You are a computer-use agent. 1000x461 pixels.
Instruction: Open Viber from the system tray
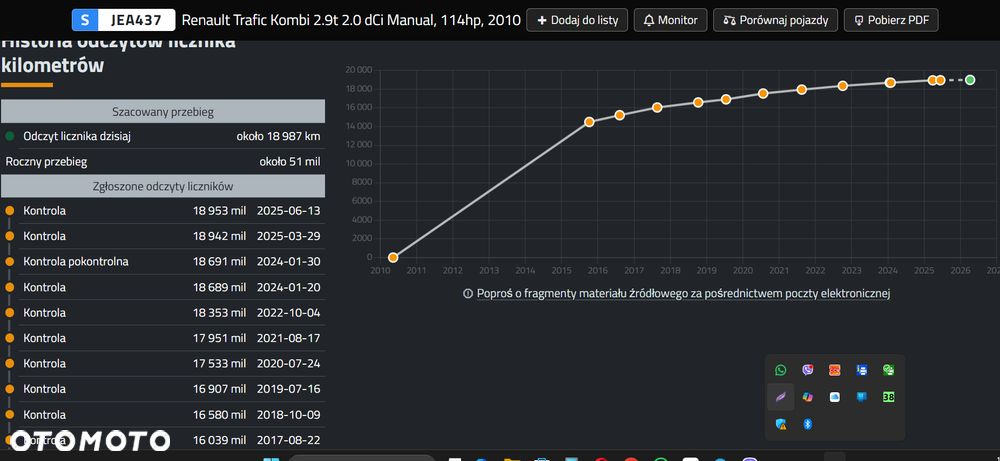pos(807,370)
